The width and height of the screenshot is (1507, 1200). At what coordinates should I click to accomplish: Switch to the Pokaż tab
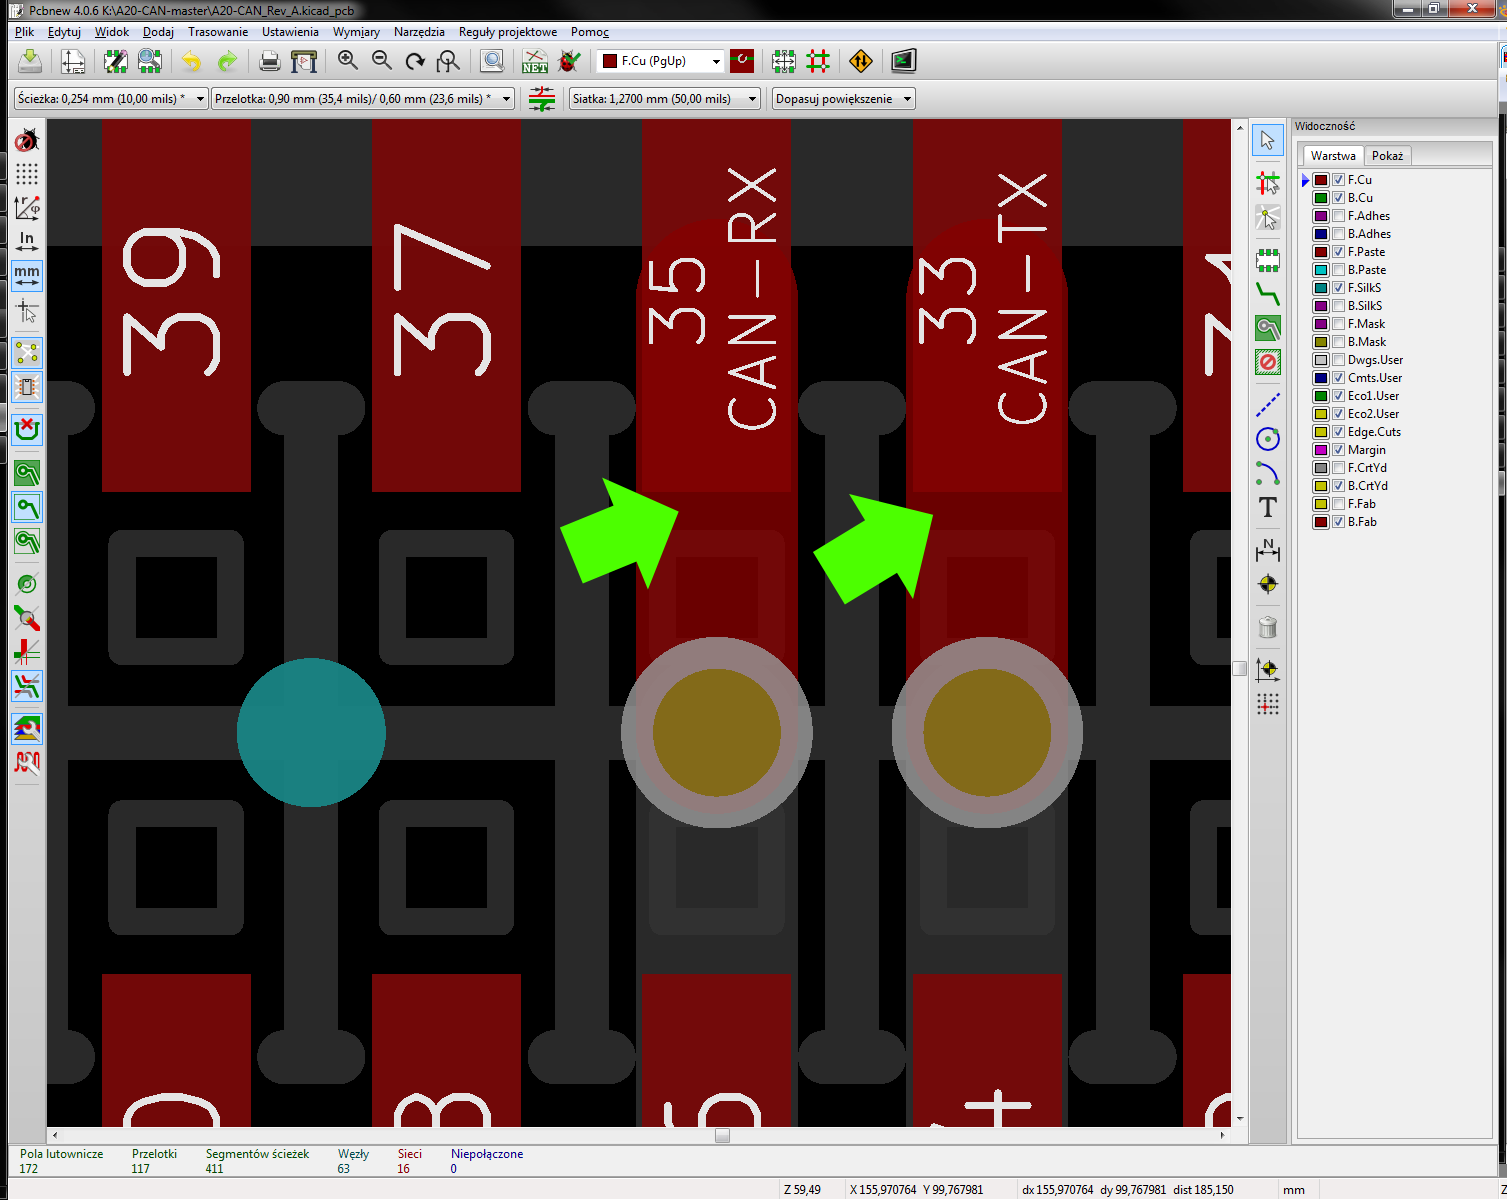(x=1387, y=156)
